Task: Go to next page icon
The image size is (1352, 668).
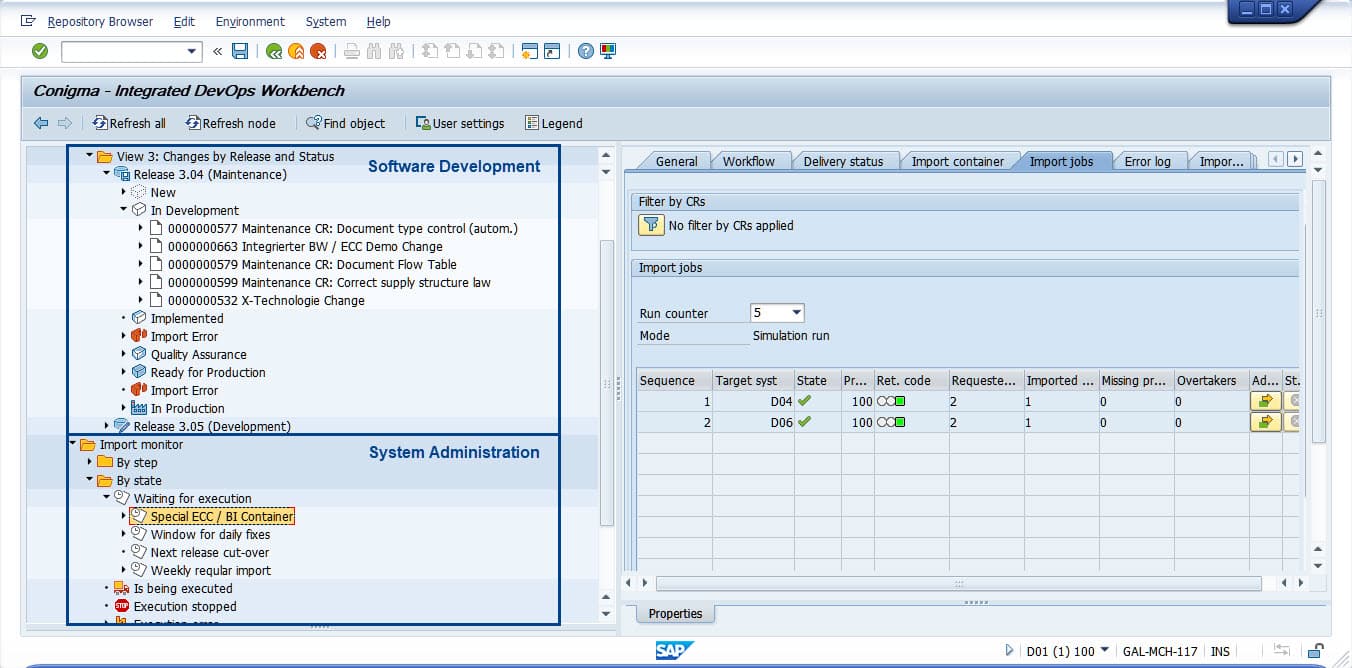Action: (x=474, y=51)
